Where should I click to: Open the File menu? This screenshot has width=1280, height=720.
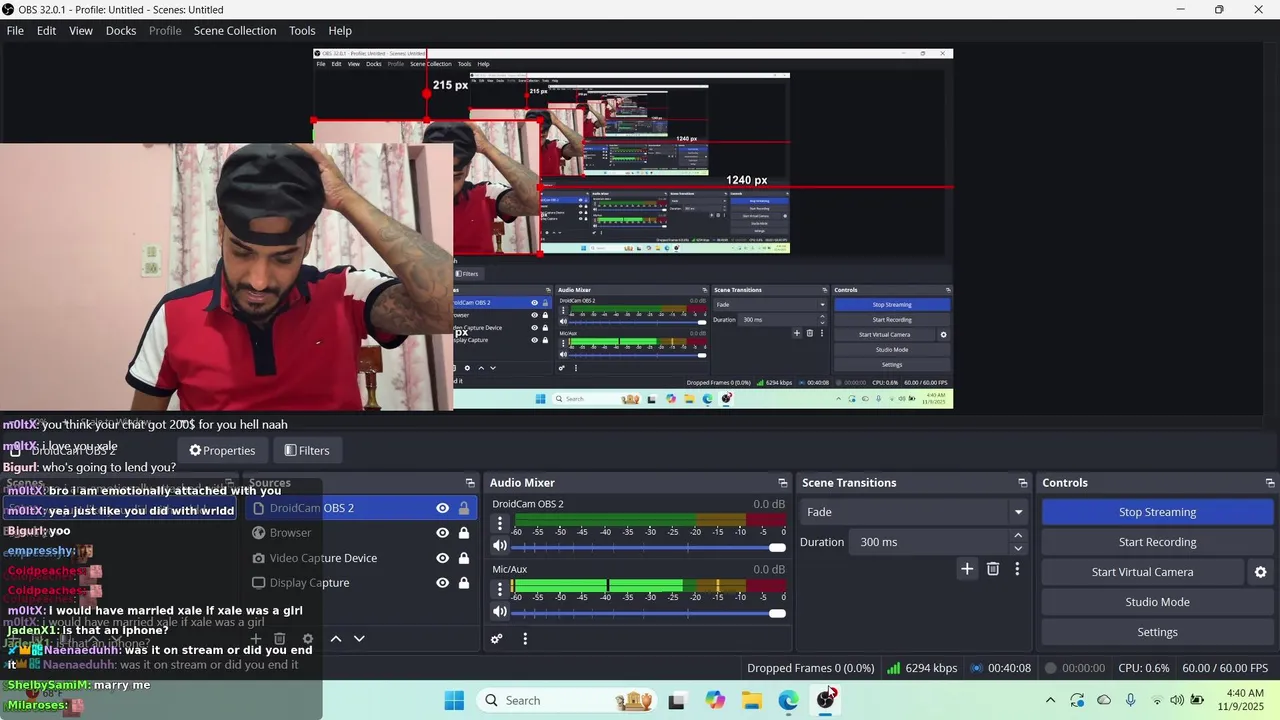[15, 31]
